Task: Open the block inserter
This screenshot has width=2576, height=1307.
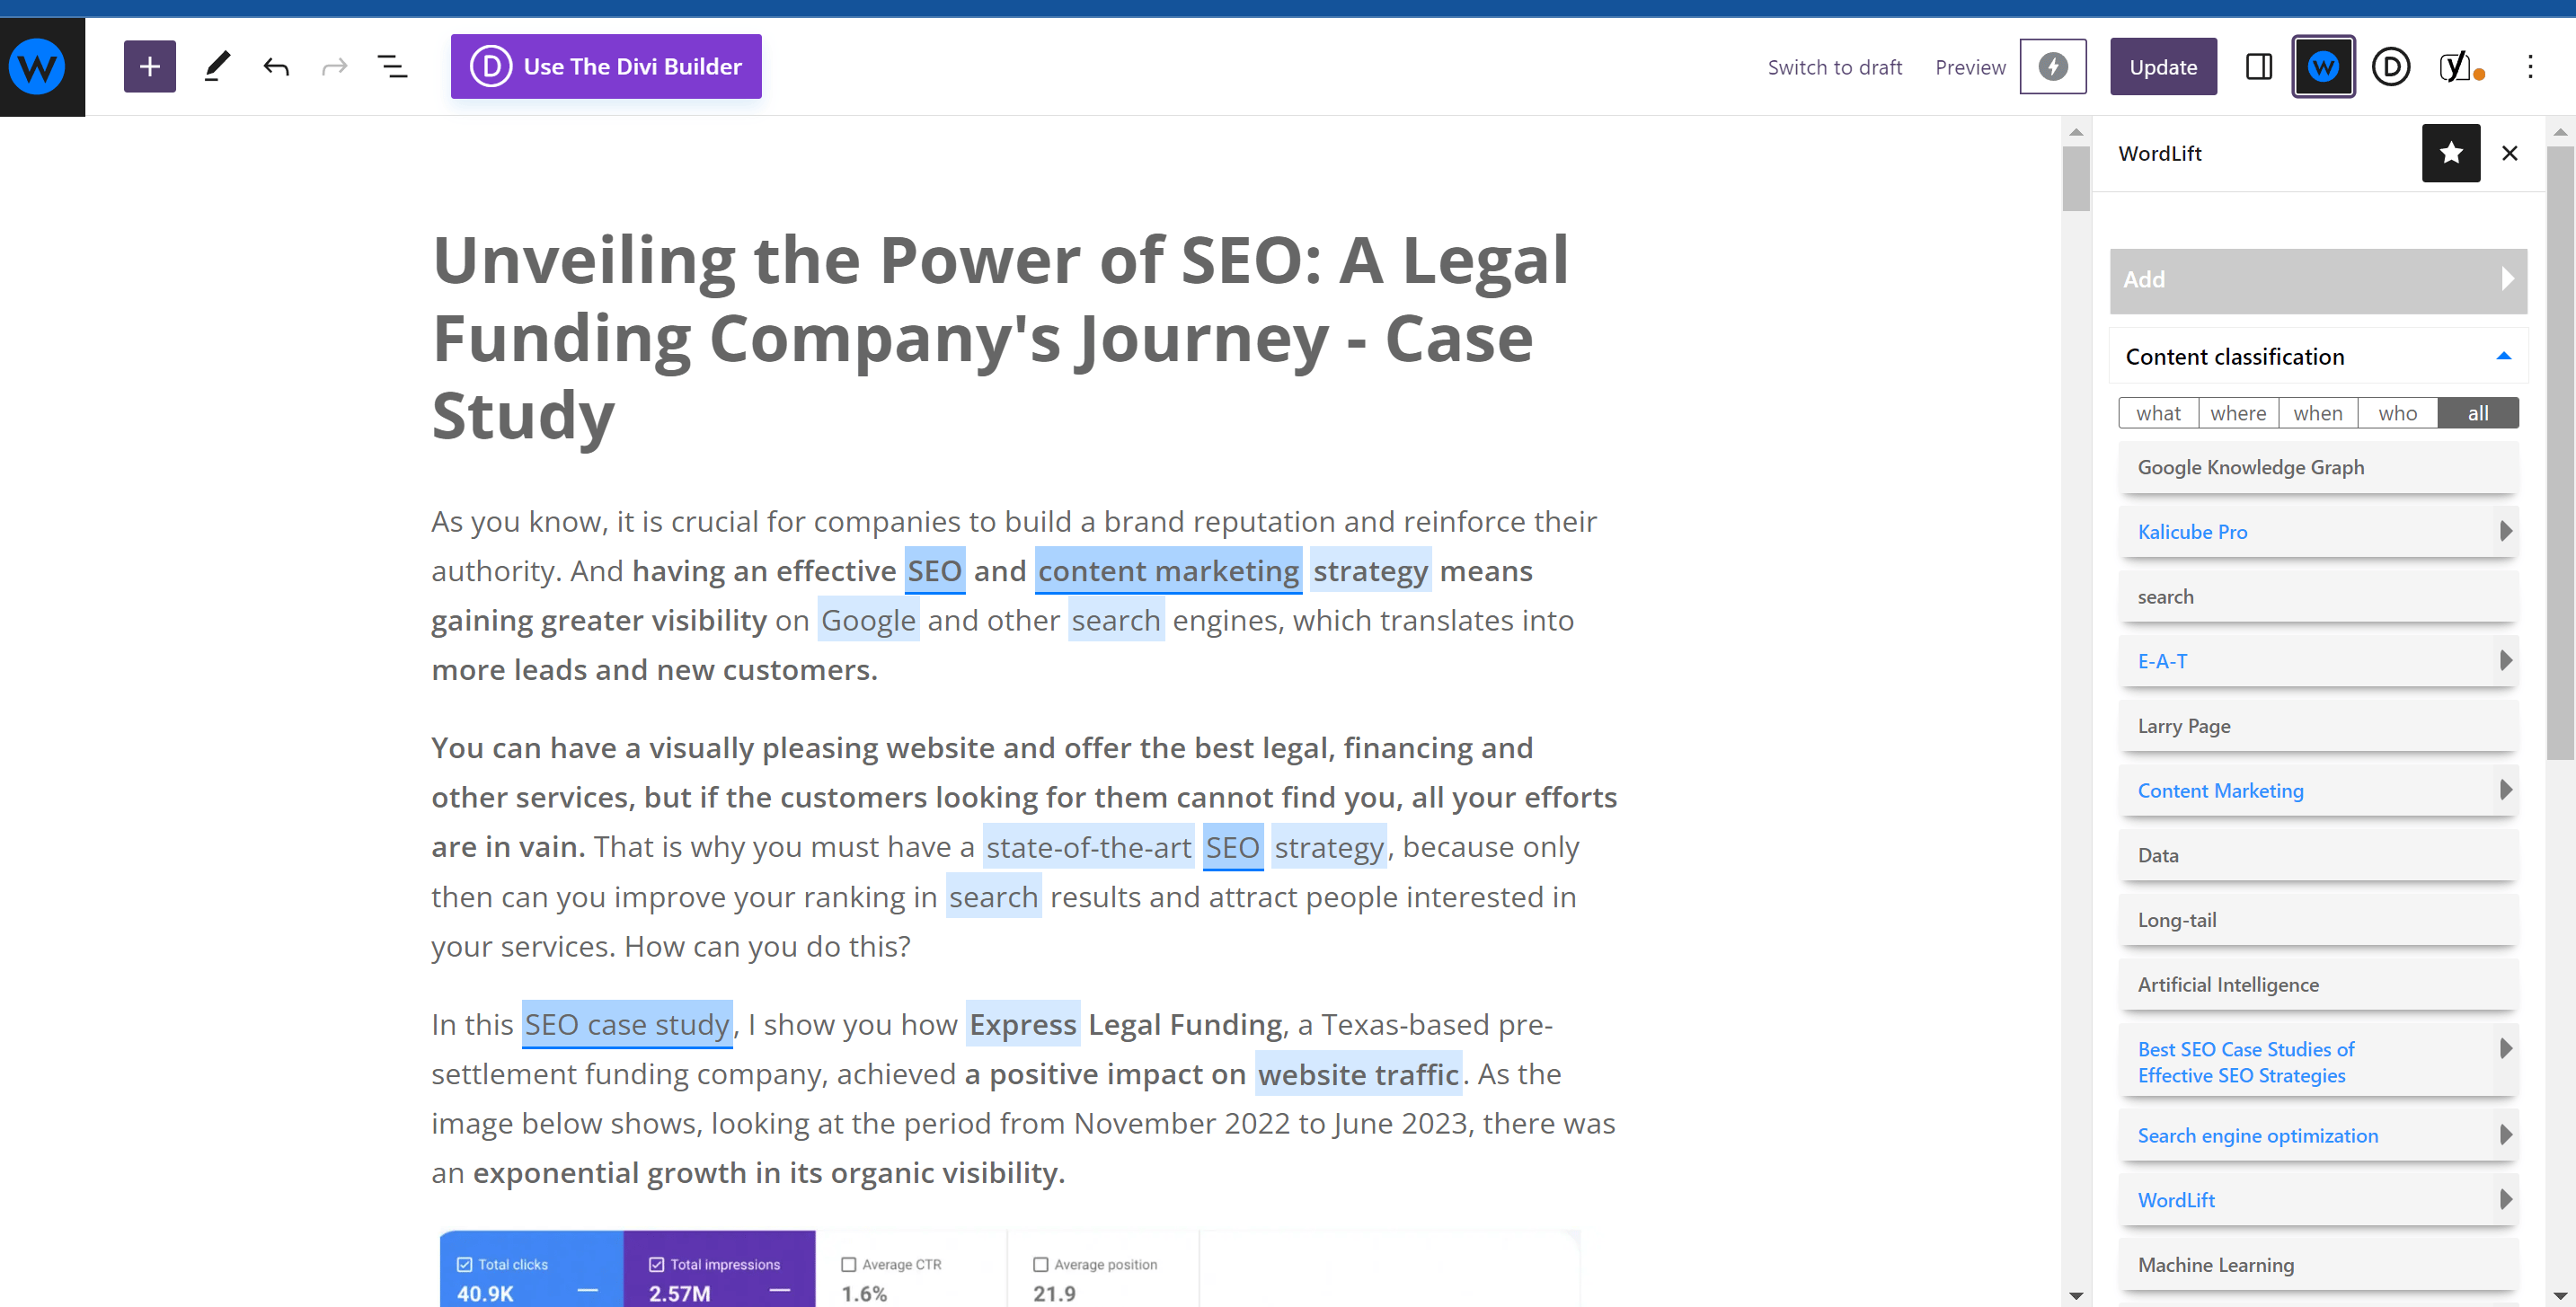Action: 148,66
